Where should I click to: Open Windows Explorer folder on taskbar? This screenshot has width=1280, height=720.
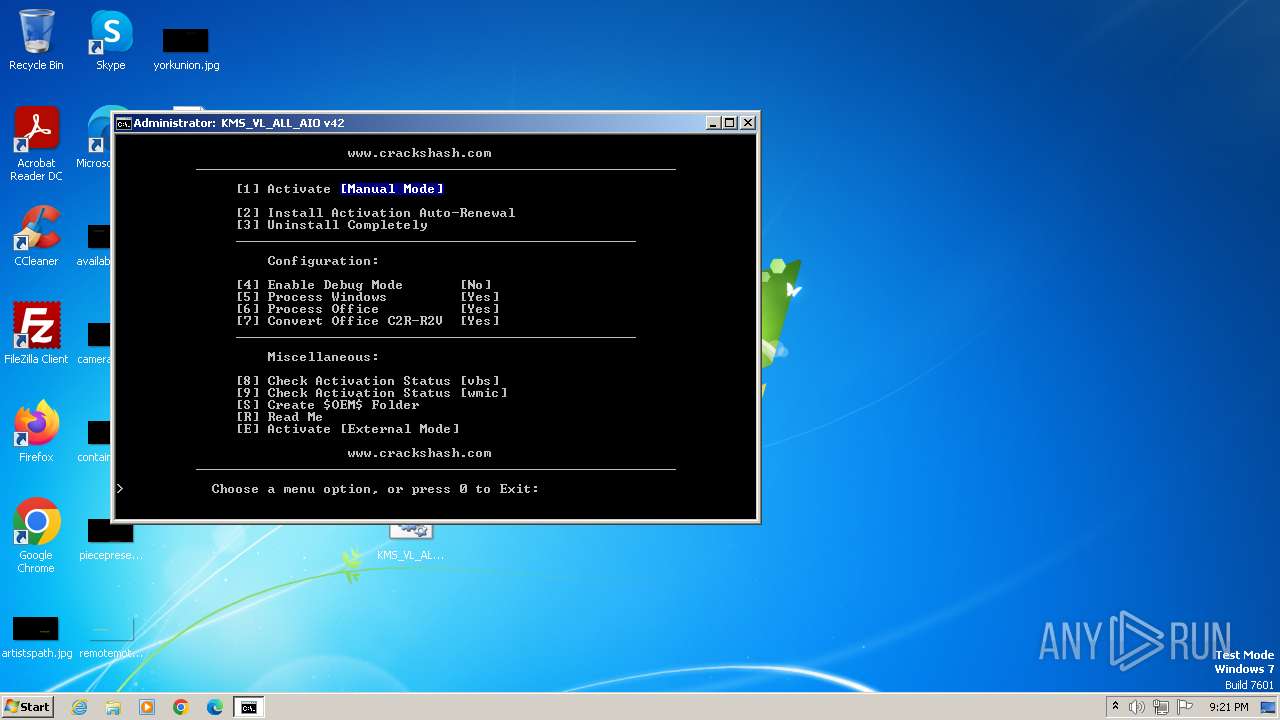(113, 707)
